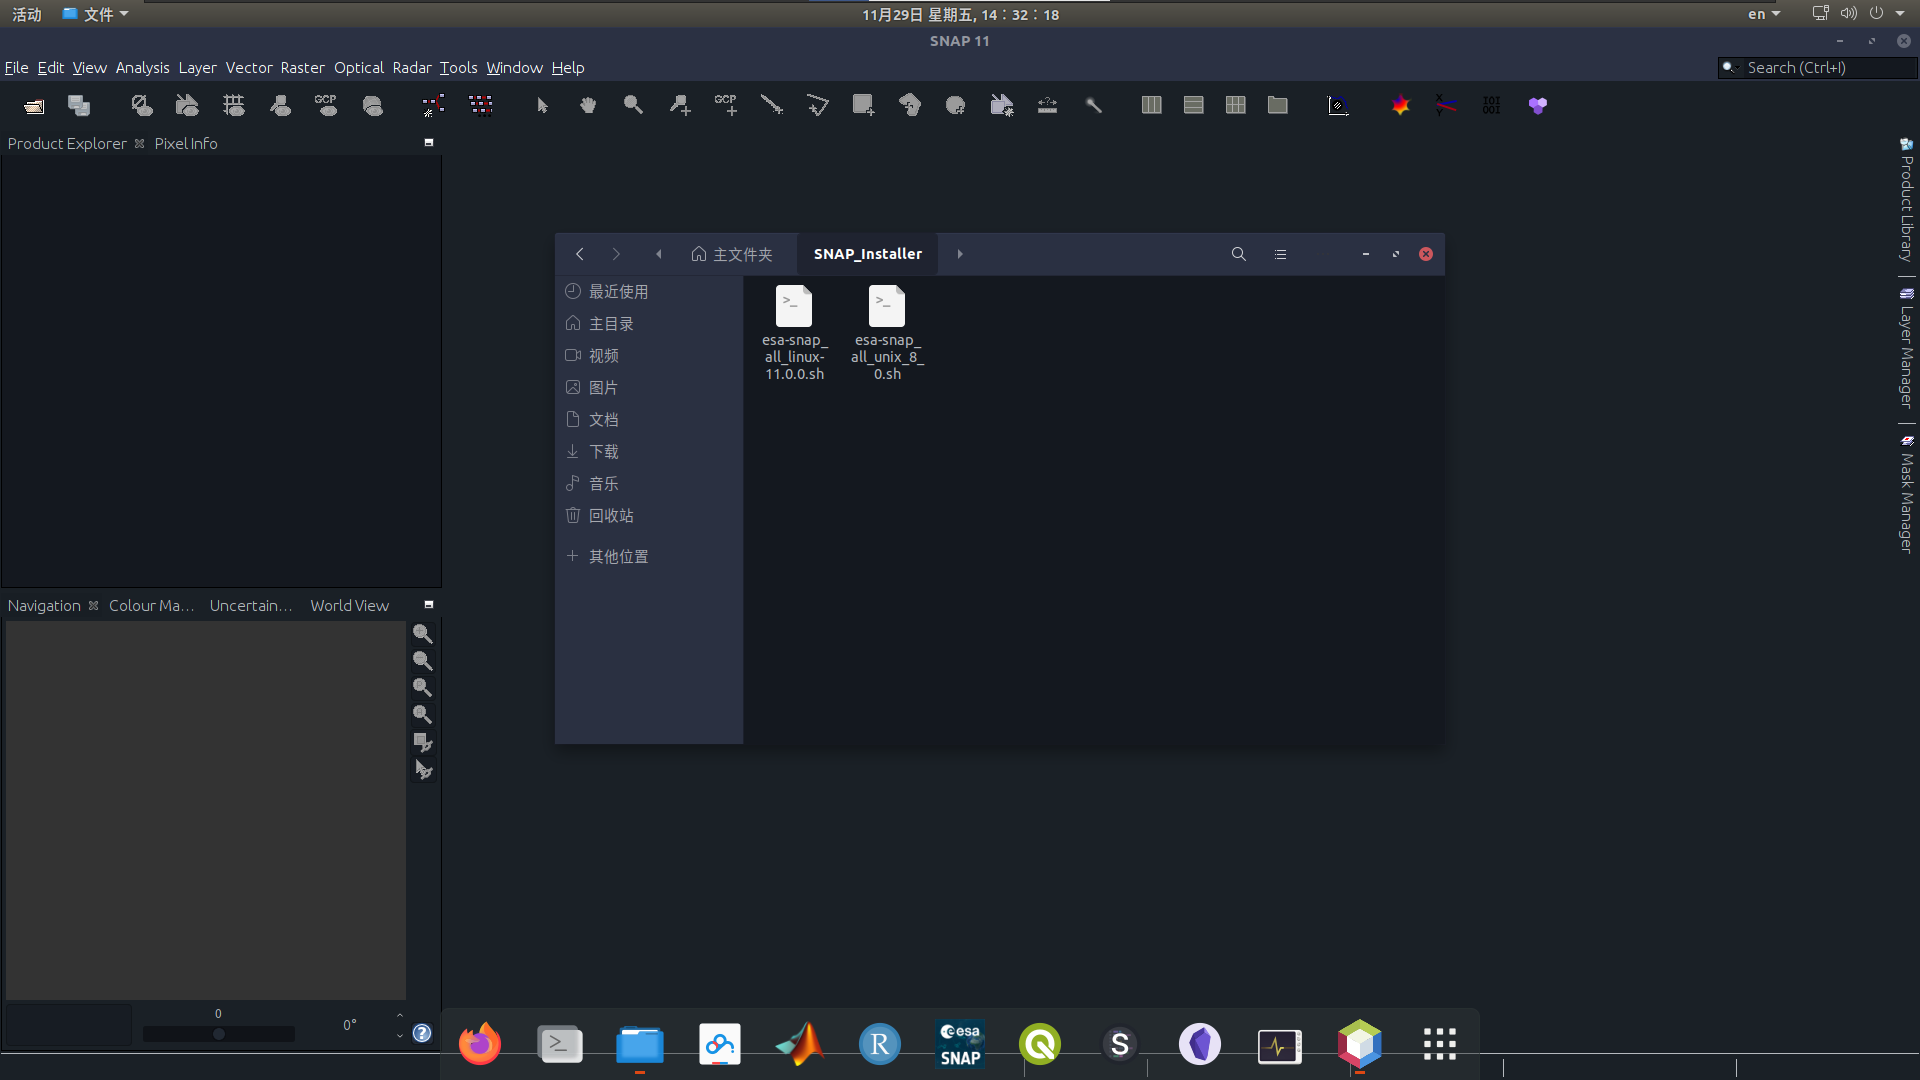Image resolution: width=1920 pixels, height=1080 pixels.
Task: Open Terminal from the dock
Action: pyautogui.click(x=560, y=1045)
